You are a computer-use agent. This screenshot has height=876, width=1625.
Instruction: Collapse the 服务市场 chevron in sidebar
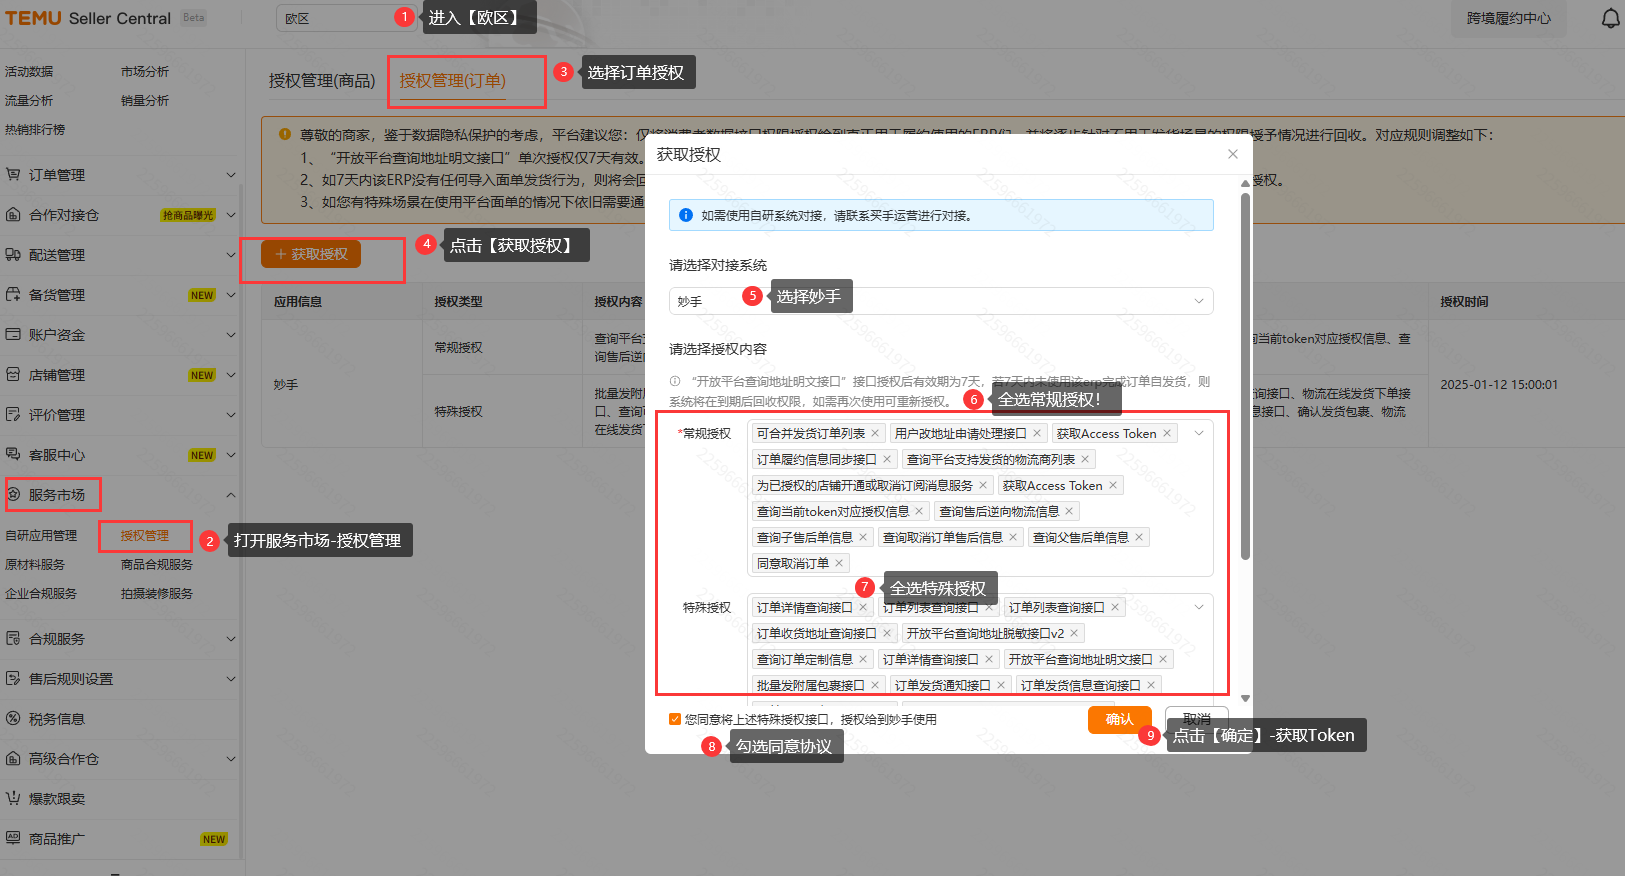[231, 495]
